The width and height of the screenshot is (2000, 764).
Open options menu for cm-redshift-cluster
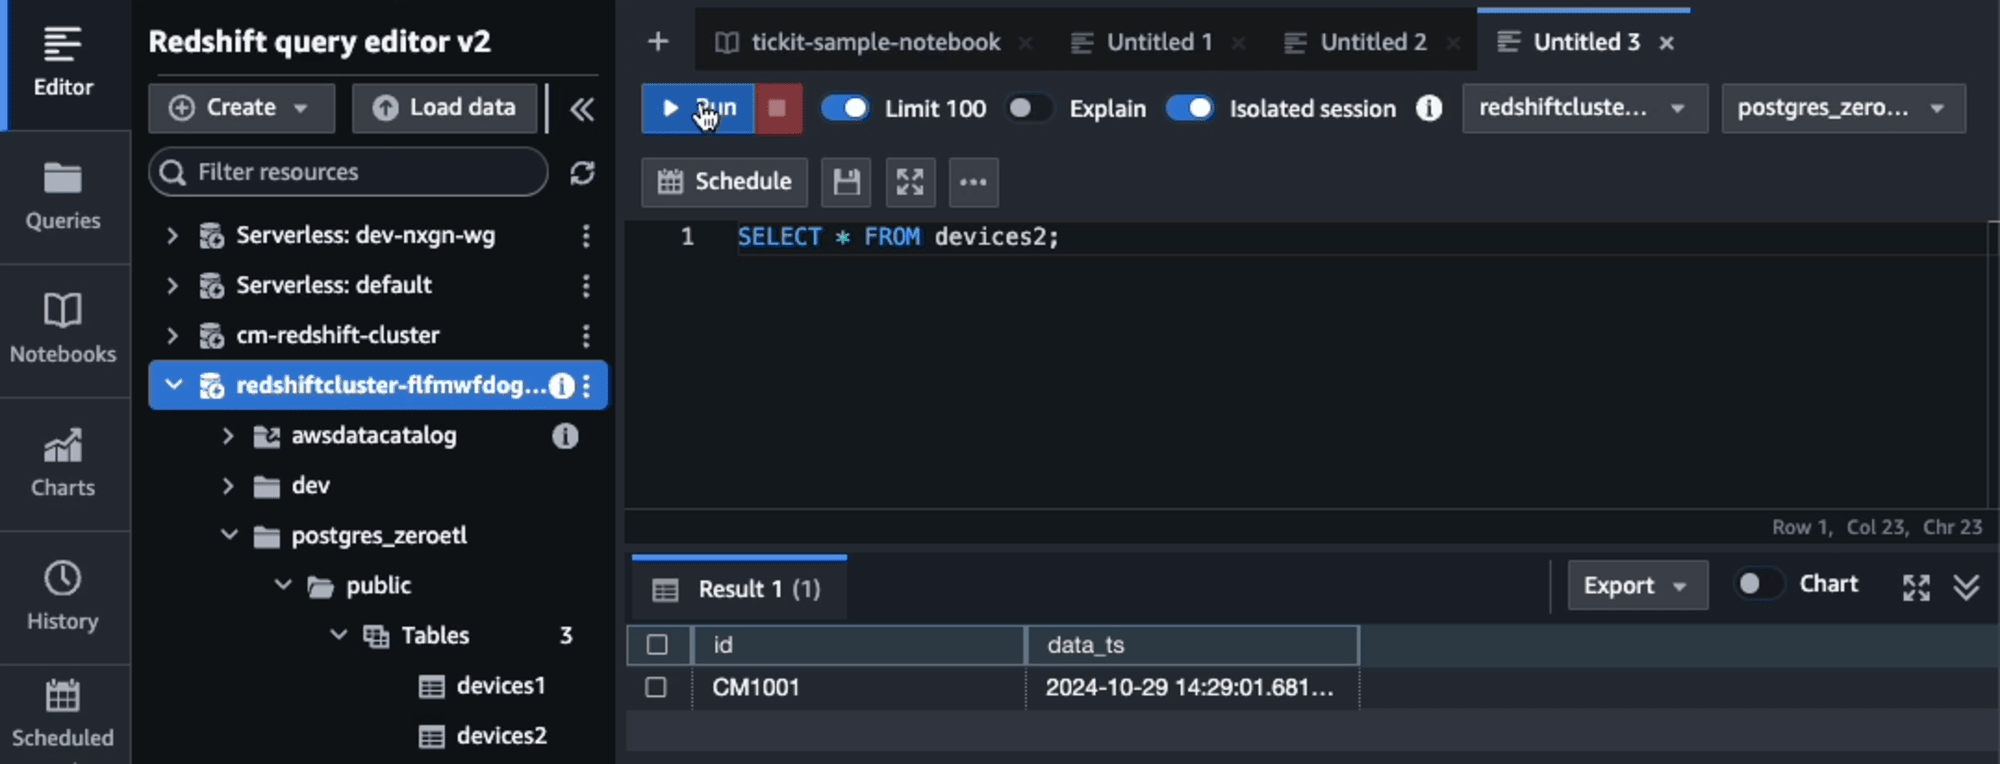click(586, 336)
